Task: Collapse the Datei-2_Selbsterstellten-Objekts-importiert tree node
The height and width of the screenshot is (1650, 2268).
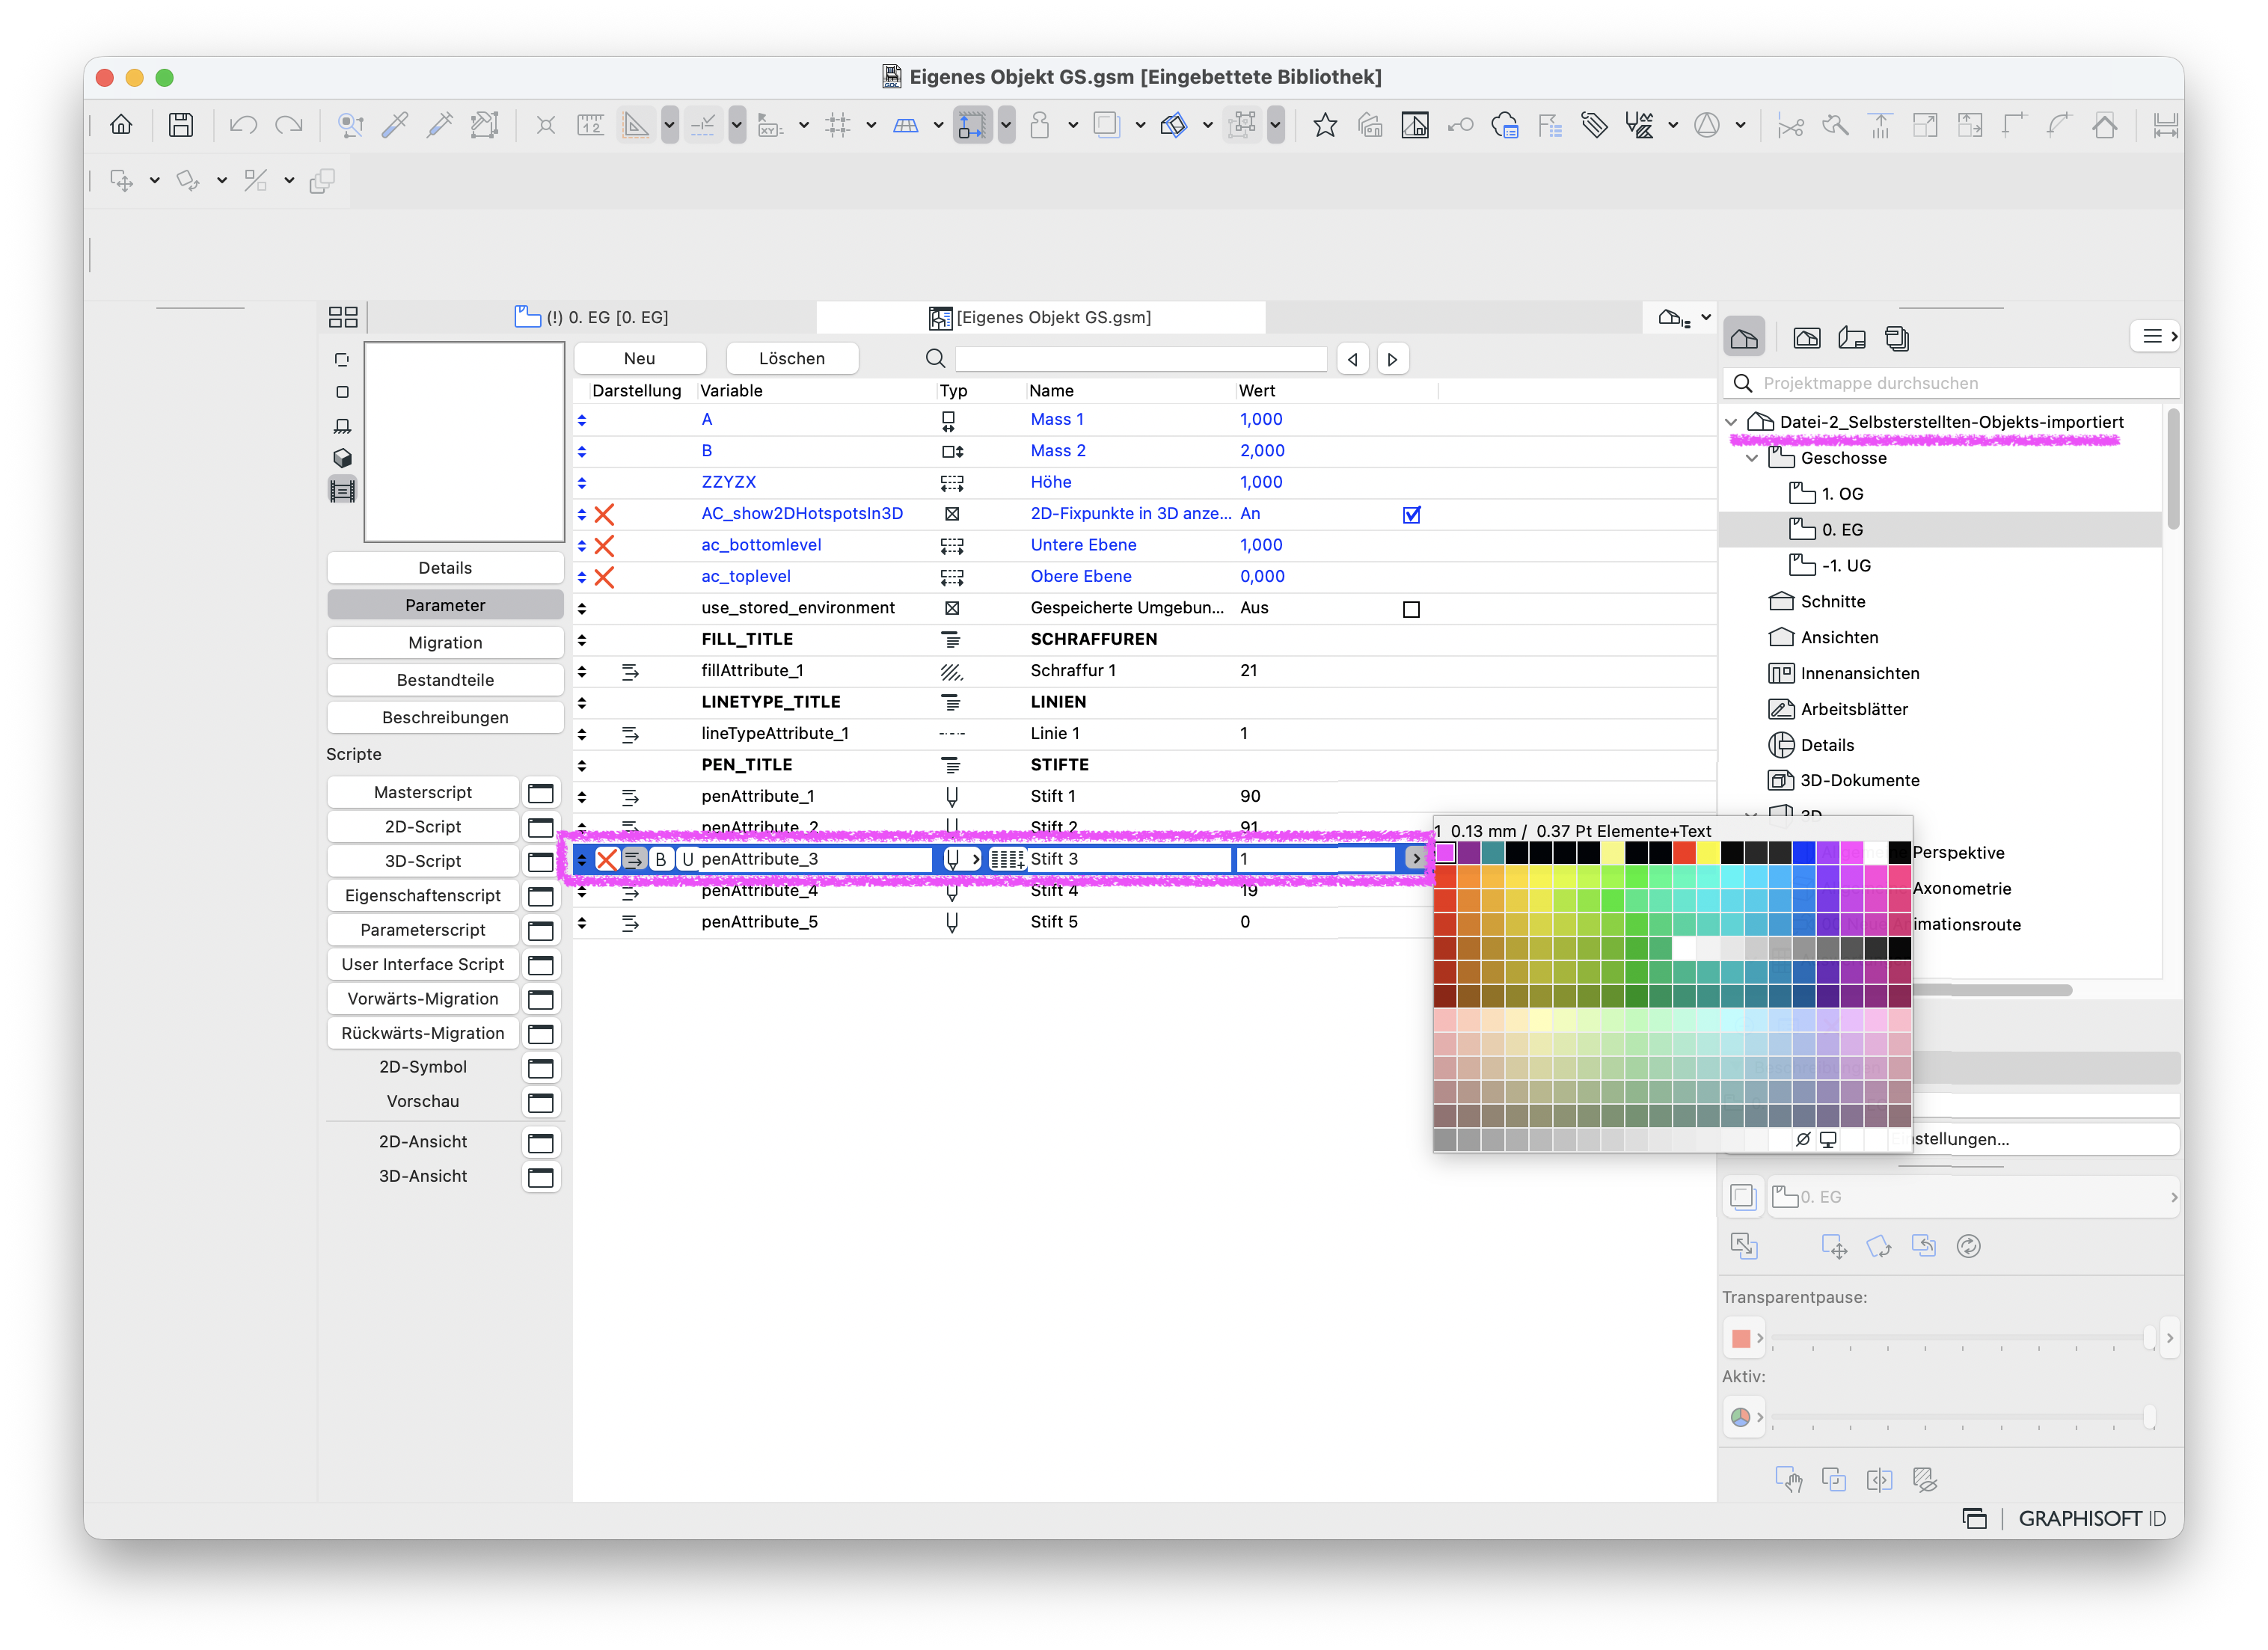Action: [1731, 422]
